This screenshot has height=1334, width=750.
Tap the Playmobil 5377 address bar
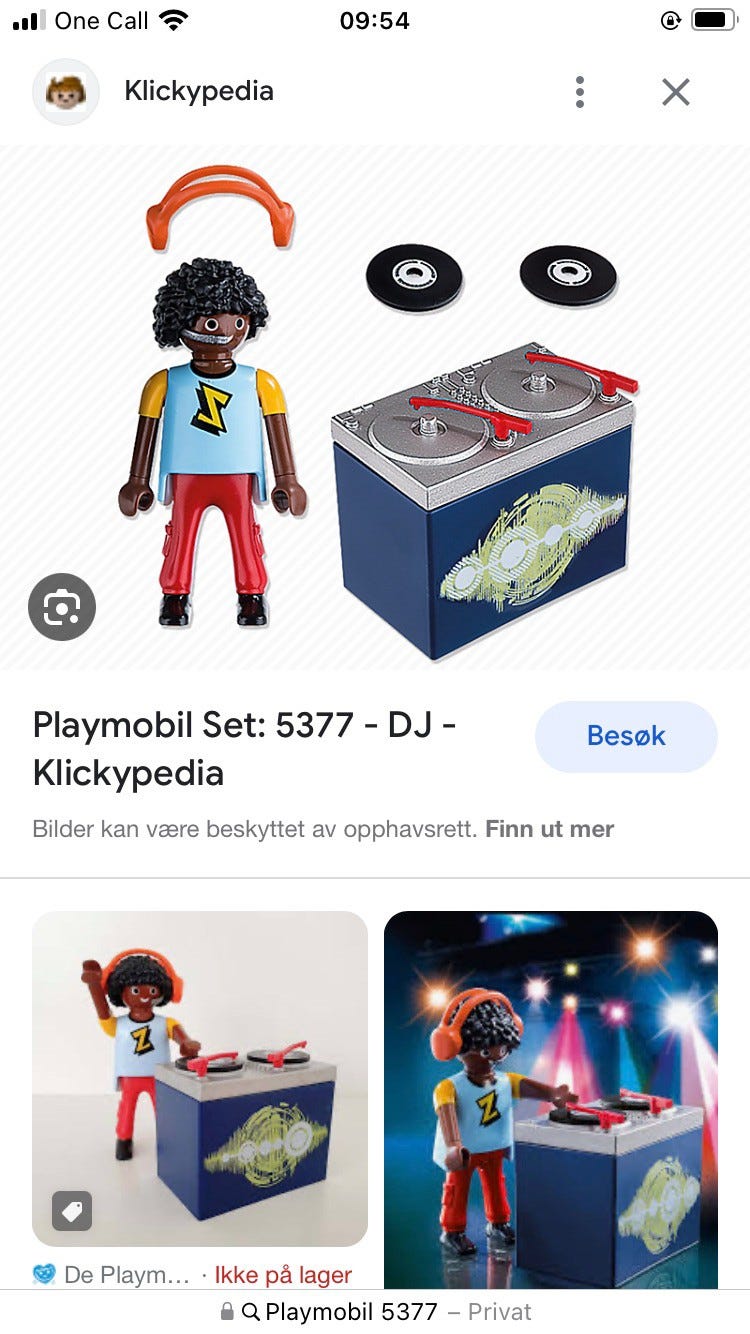tap(375, 1311)
